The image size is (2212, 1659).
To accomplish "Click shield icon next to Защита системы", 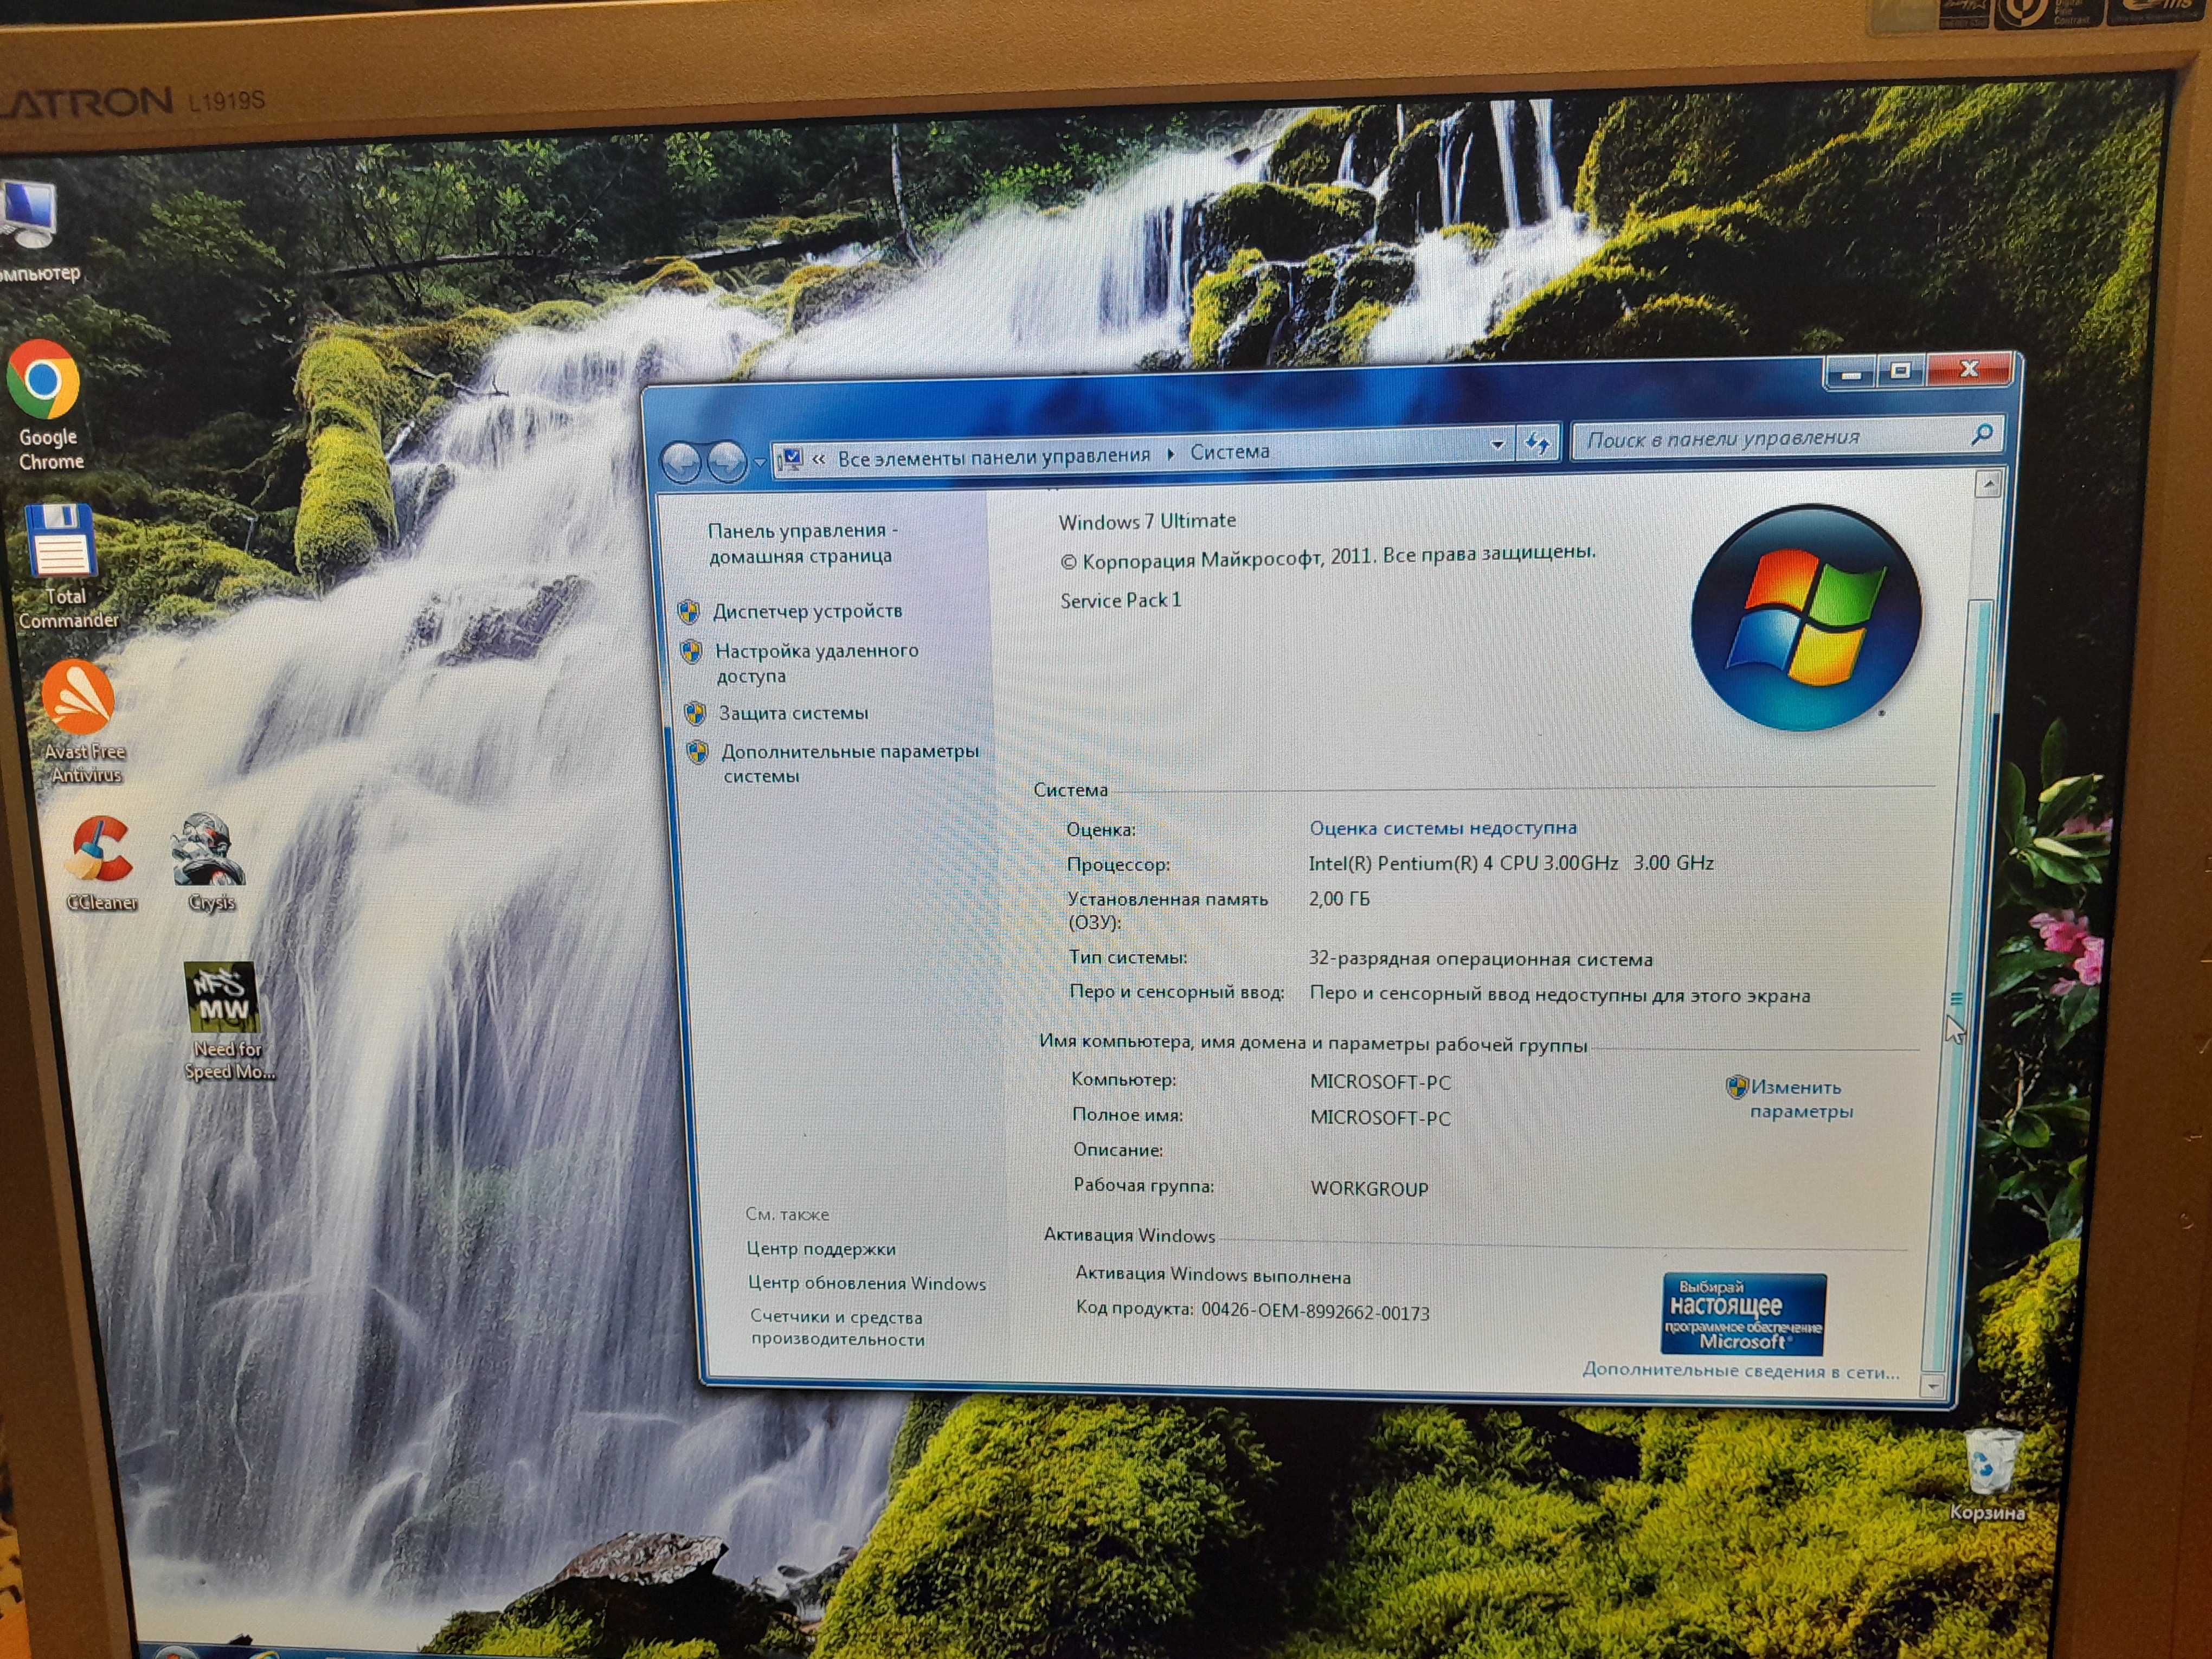I will pyautogui.click(x=695, y=714).
